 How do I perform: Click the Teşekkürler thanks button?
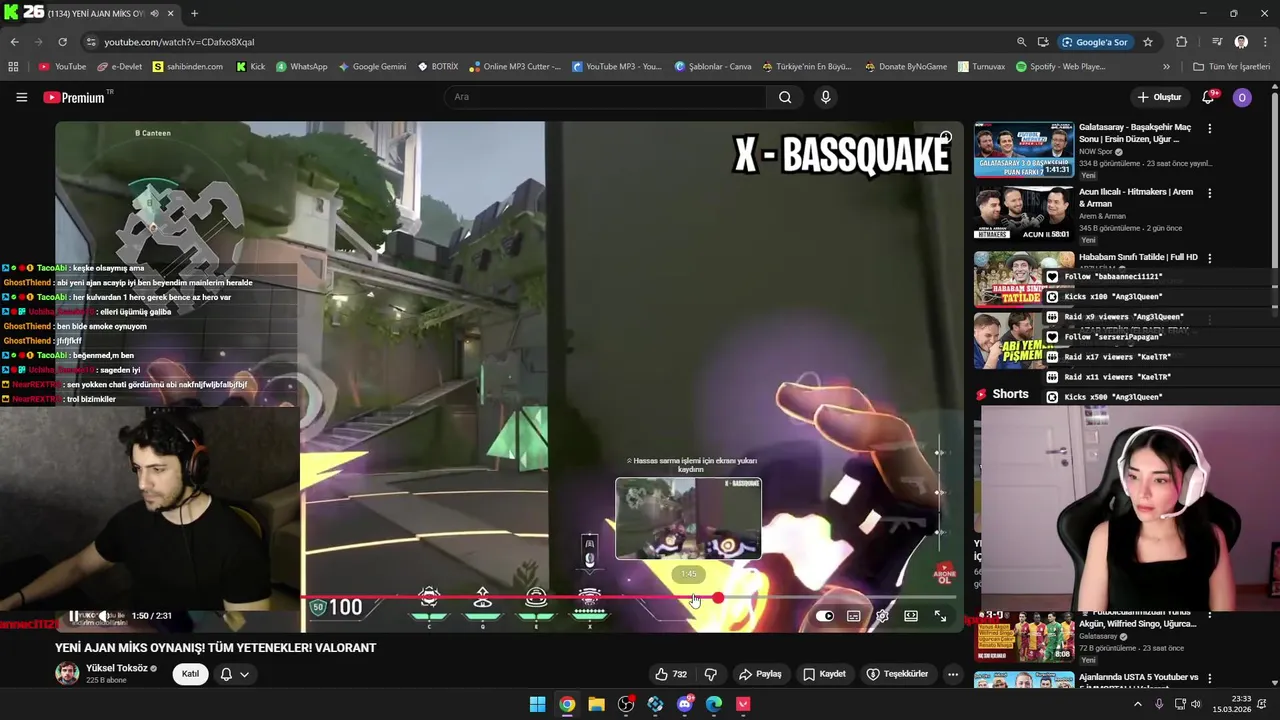[897, 674]
